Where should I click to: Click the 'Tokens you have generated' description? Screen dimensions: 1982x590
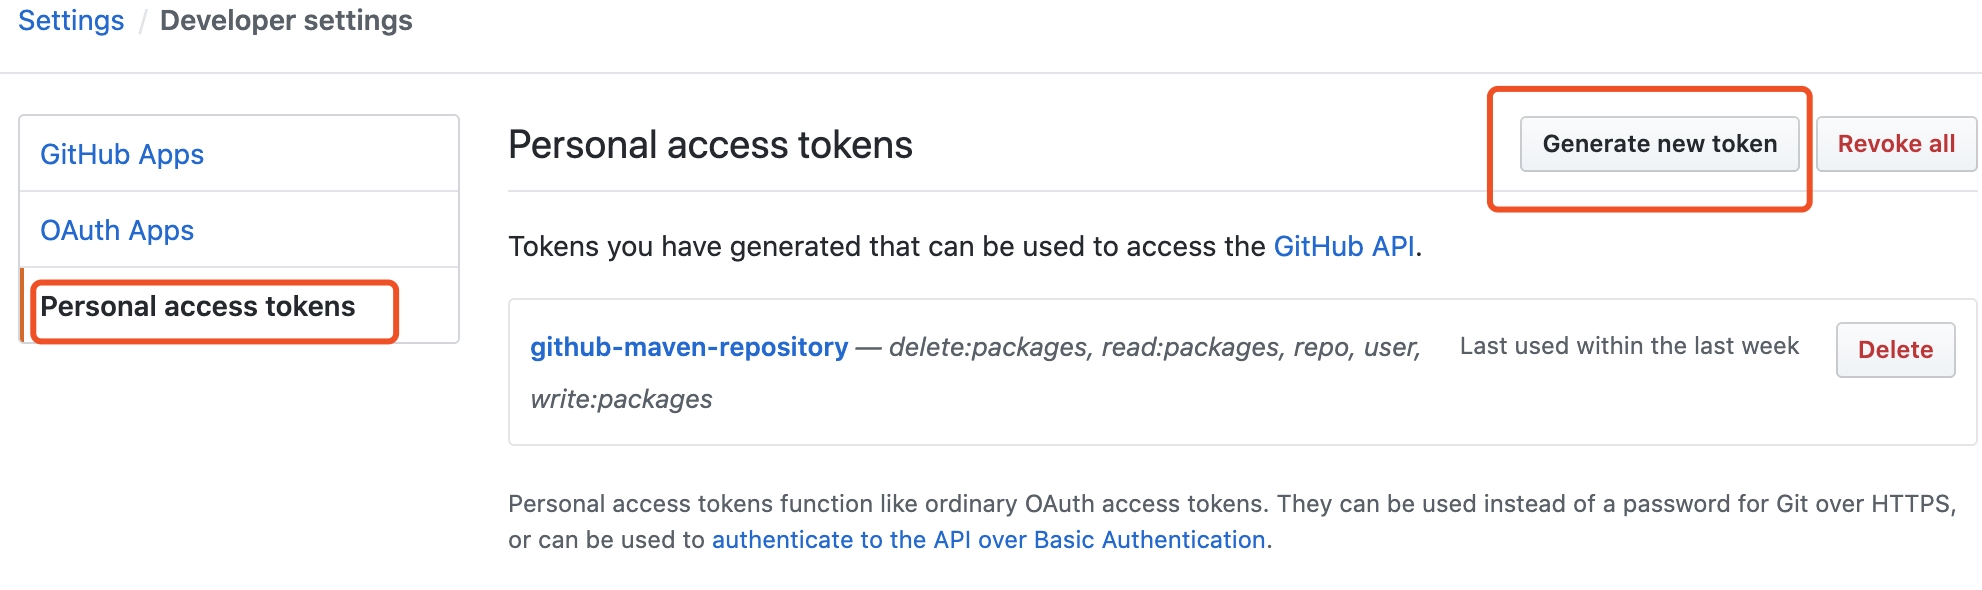pyautogui.click(x=888, y=246)
